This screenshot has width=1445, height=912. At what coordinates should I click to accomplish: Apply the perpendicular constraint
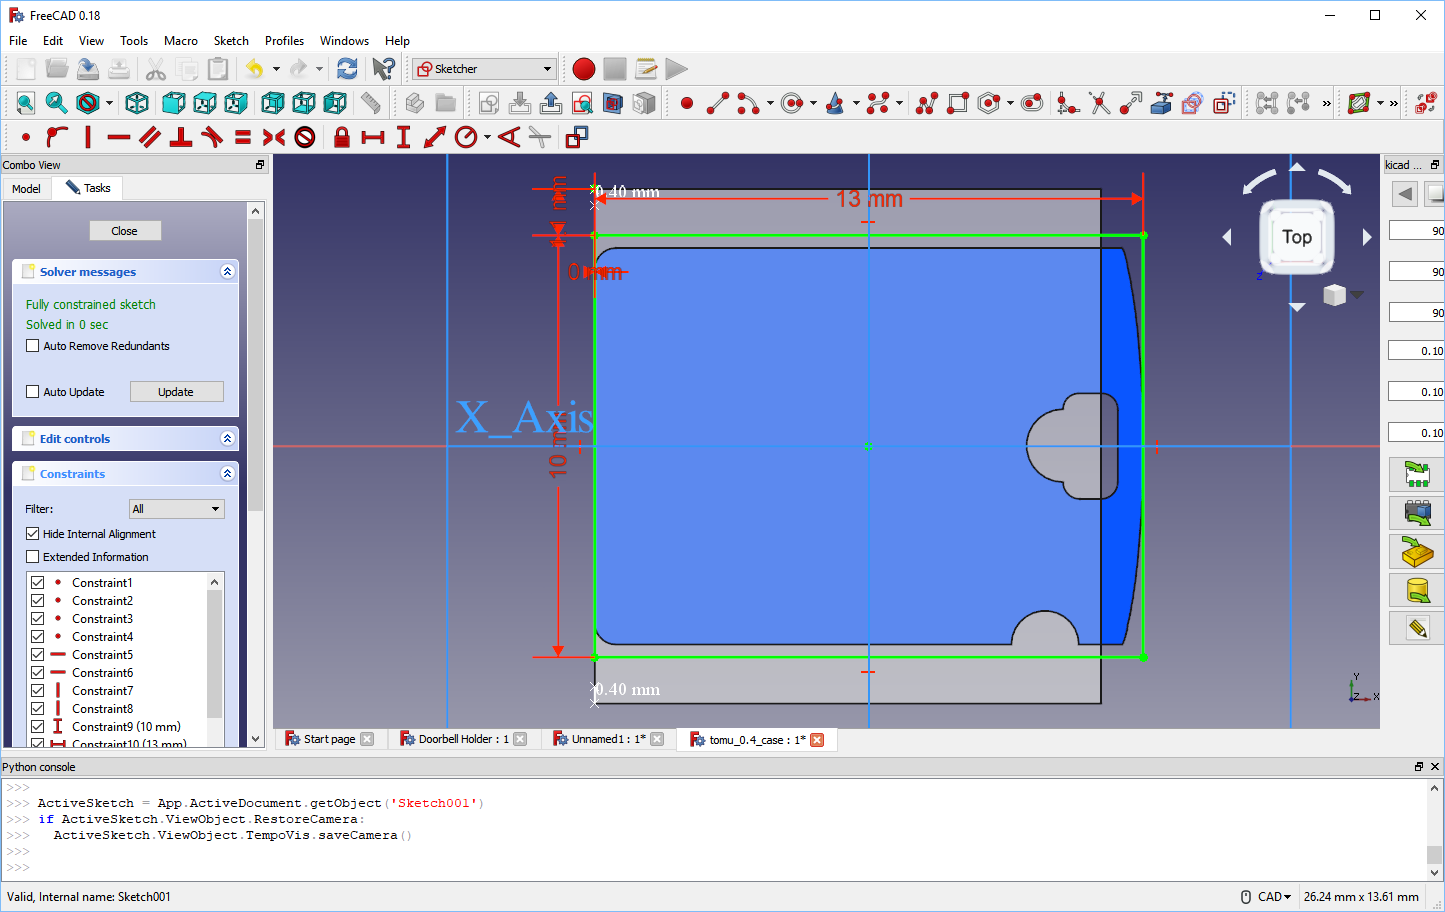click(181, 137)
